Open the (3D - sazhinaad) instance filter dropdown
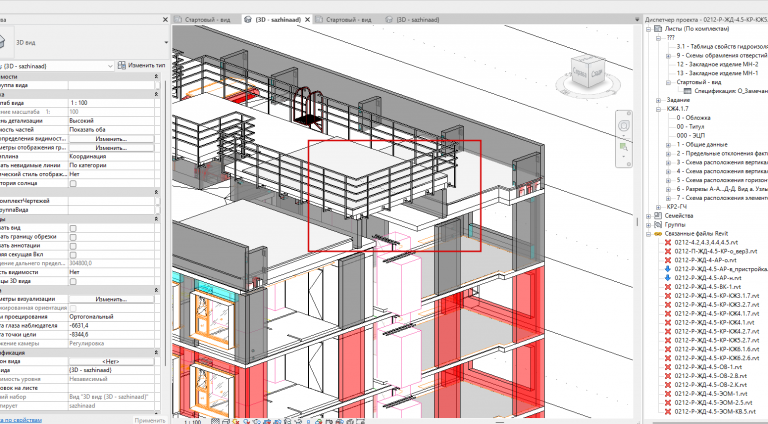 click(x=110, y=66)
